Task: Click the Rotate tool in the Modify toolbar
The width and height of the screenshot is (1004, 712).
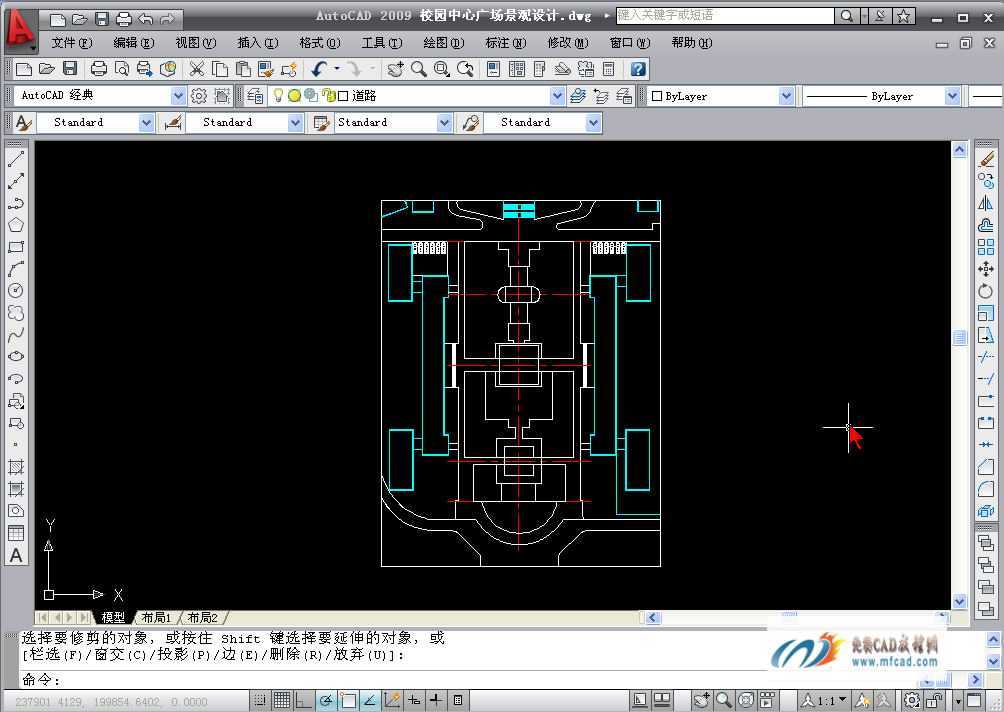Action: click(986, 291)
